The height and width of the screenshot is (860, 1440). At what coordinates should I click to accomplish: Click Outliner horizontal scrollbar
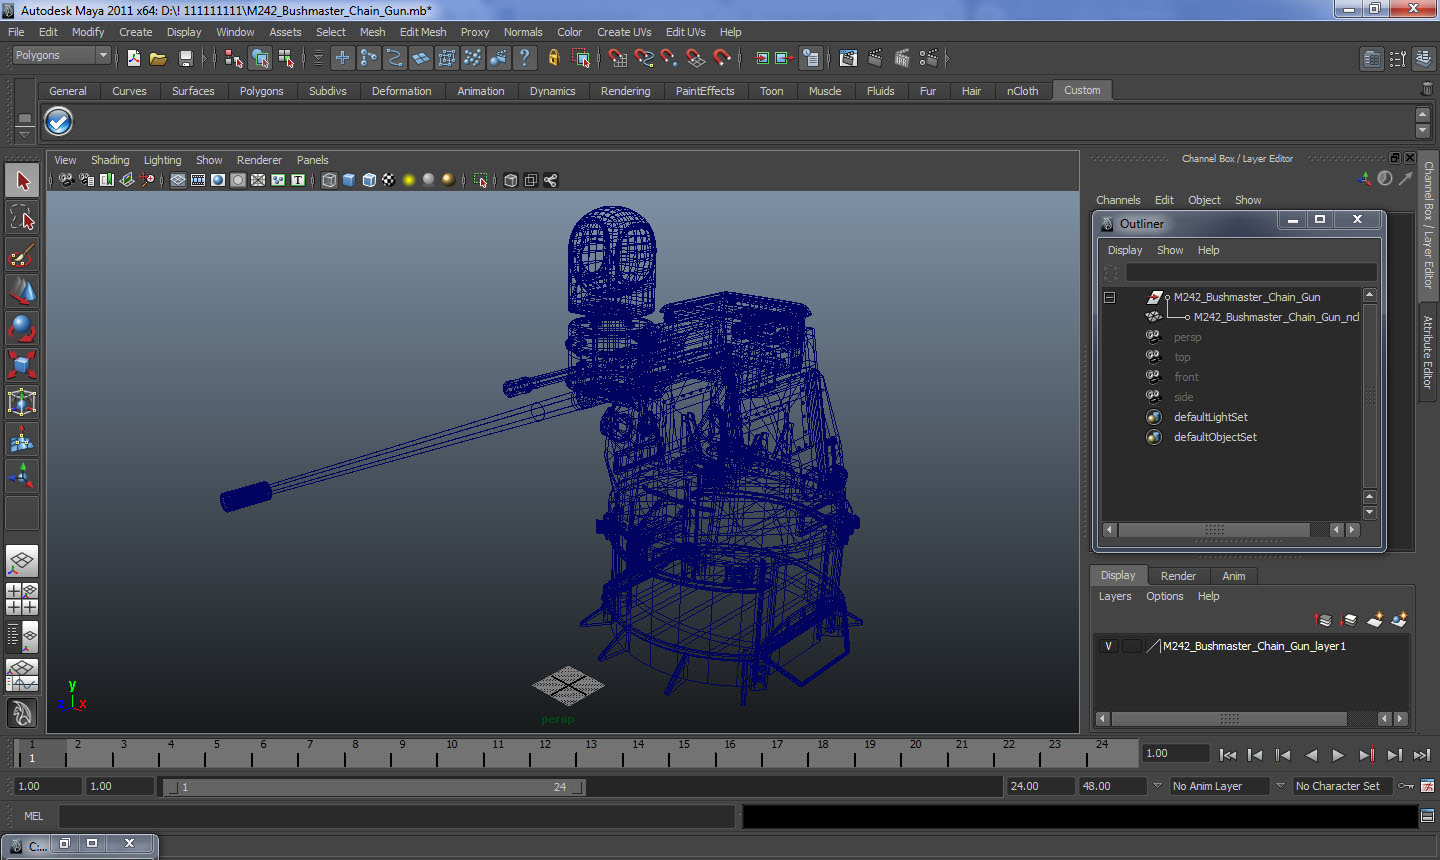pos(1213,530)
